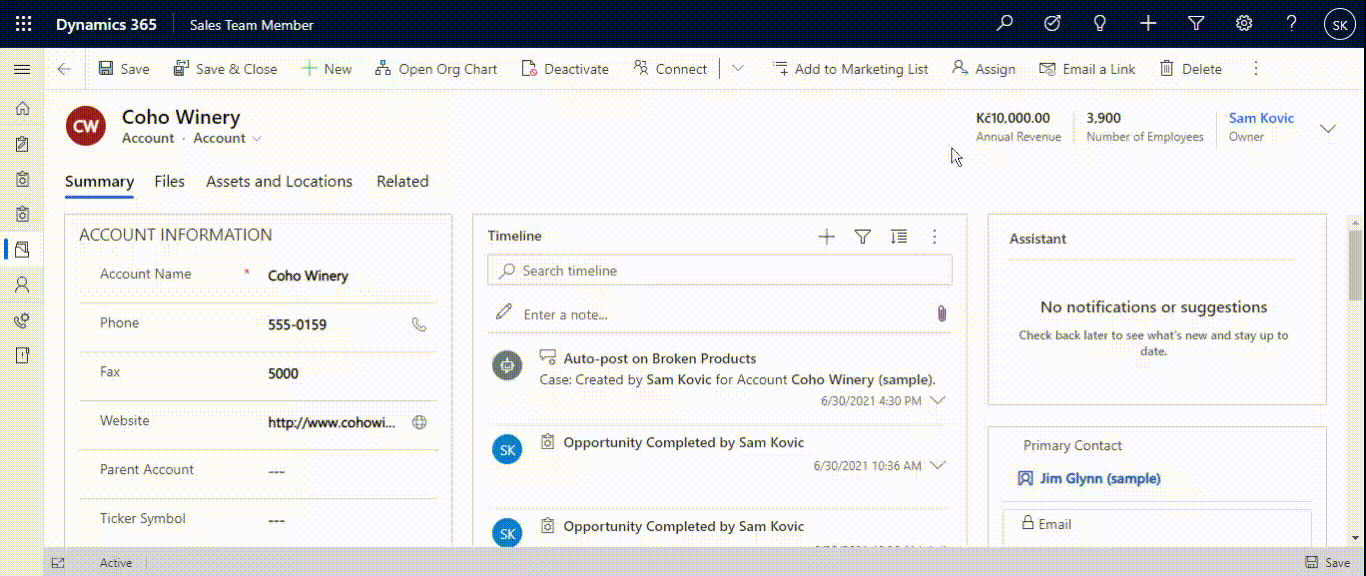Open the clipboard-with-pencil sidebar icon
The height and width of the screenshot is (576, 1366).
click(22, 144)
